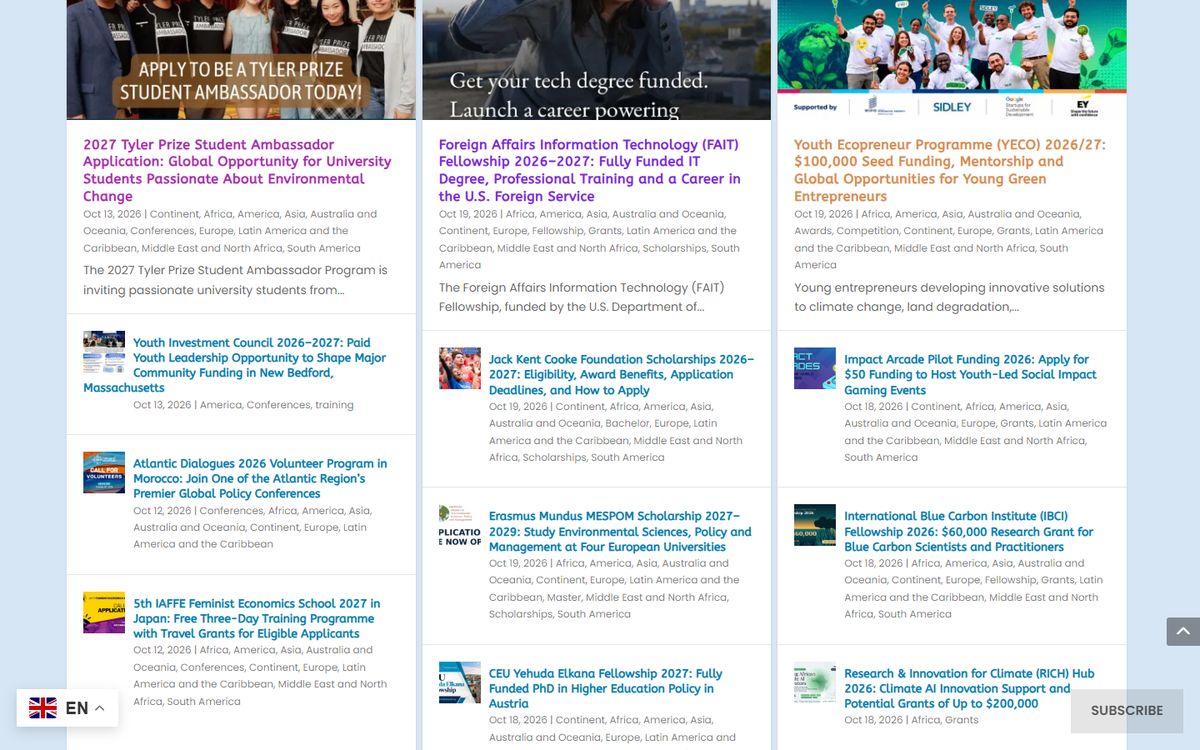Open Erasmus Mundus MESPOM Scholarship article
Viewport: 1200px width, 750px height.
tap(620, 531)
